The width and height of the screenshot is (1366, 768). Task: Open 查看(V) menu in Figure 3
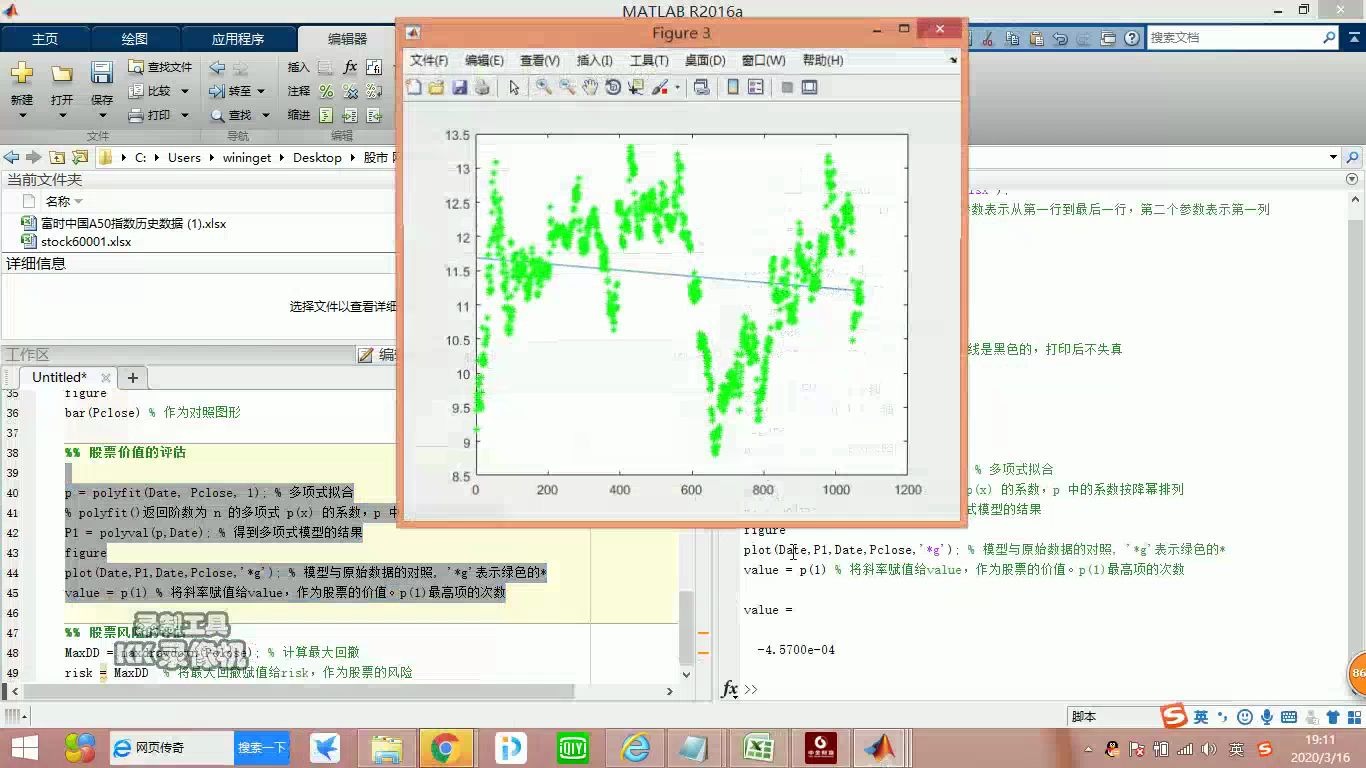pyautogui.click(x=540, y=60)
